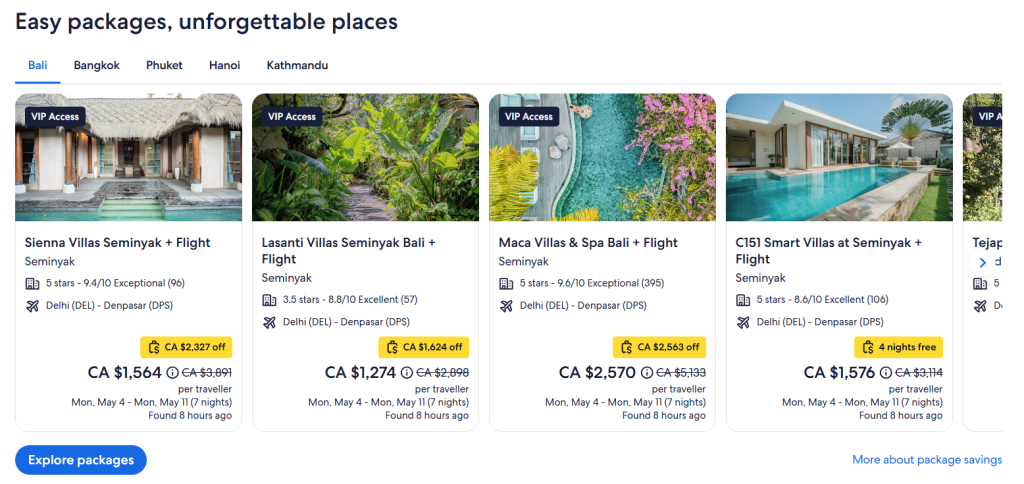The width and height of the screenshot is (1024, 484).
Task: Open Maca Villas pool aerial photo
Action: (x=602, y=165)
